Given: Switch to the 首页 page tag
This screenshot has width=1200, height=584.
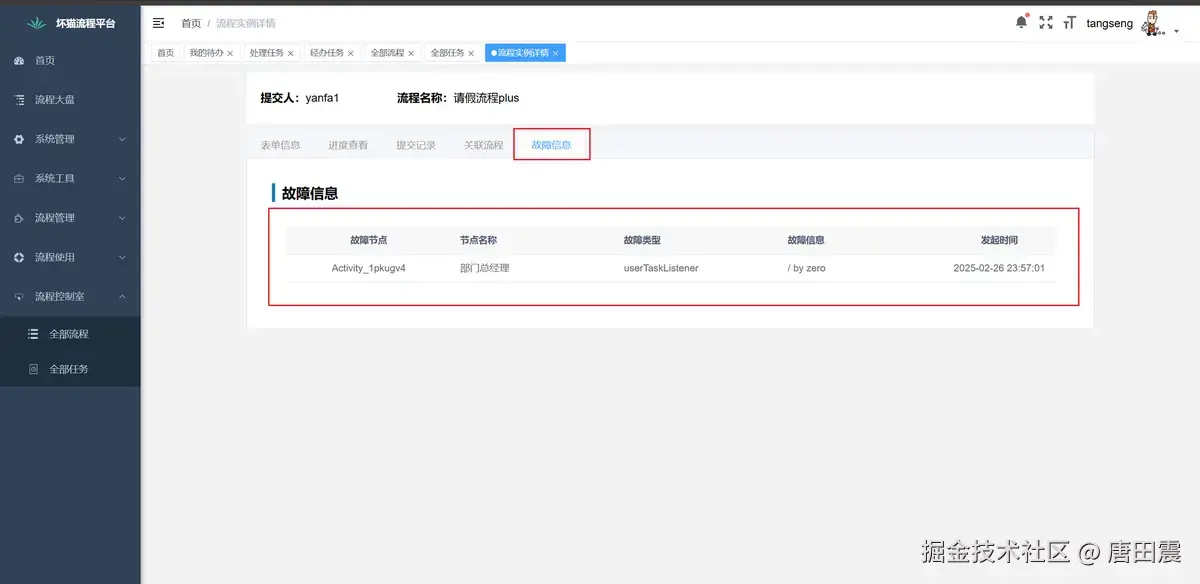Looking at the screenshot, I should pos(165,53).
